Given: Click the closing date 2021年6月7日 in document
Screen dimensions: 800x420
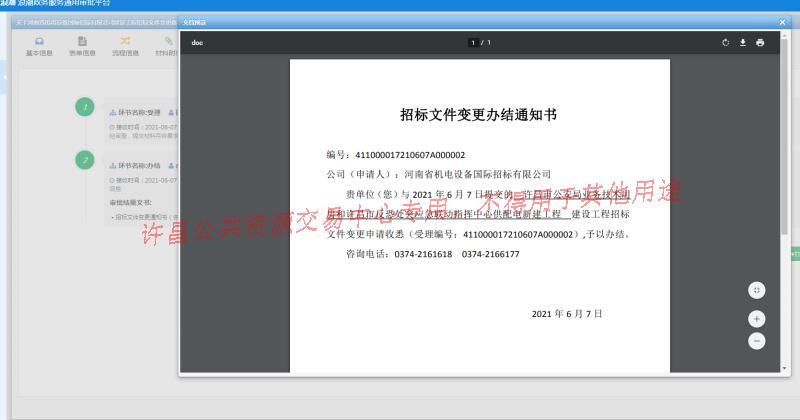Looking at the screenshot, I should (567, 314).
